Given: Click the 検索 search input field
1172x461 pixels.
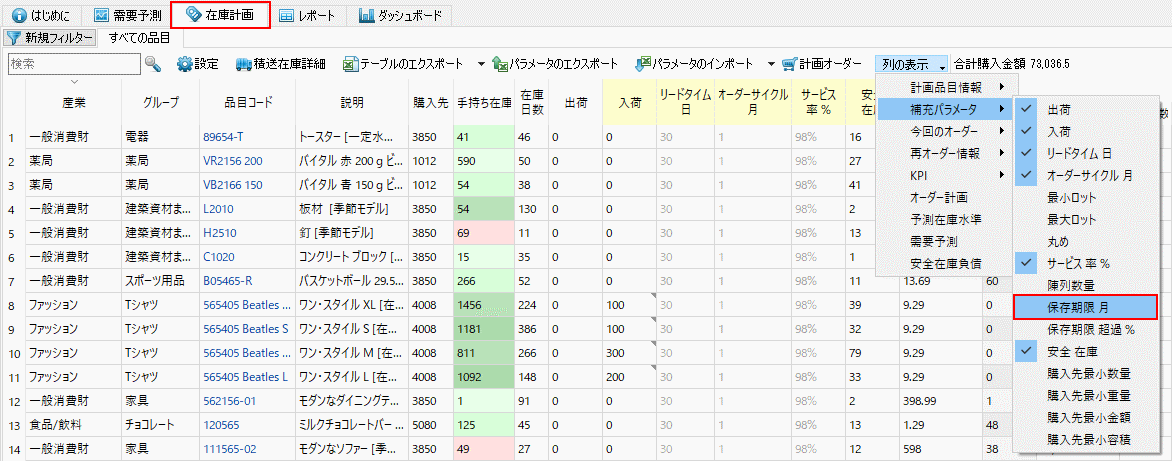Looking at the screenshot, I should 72,64.
